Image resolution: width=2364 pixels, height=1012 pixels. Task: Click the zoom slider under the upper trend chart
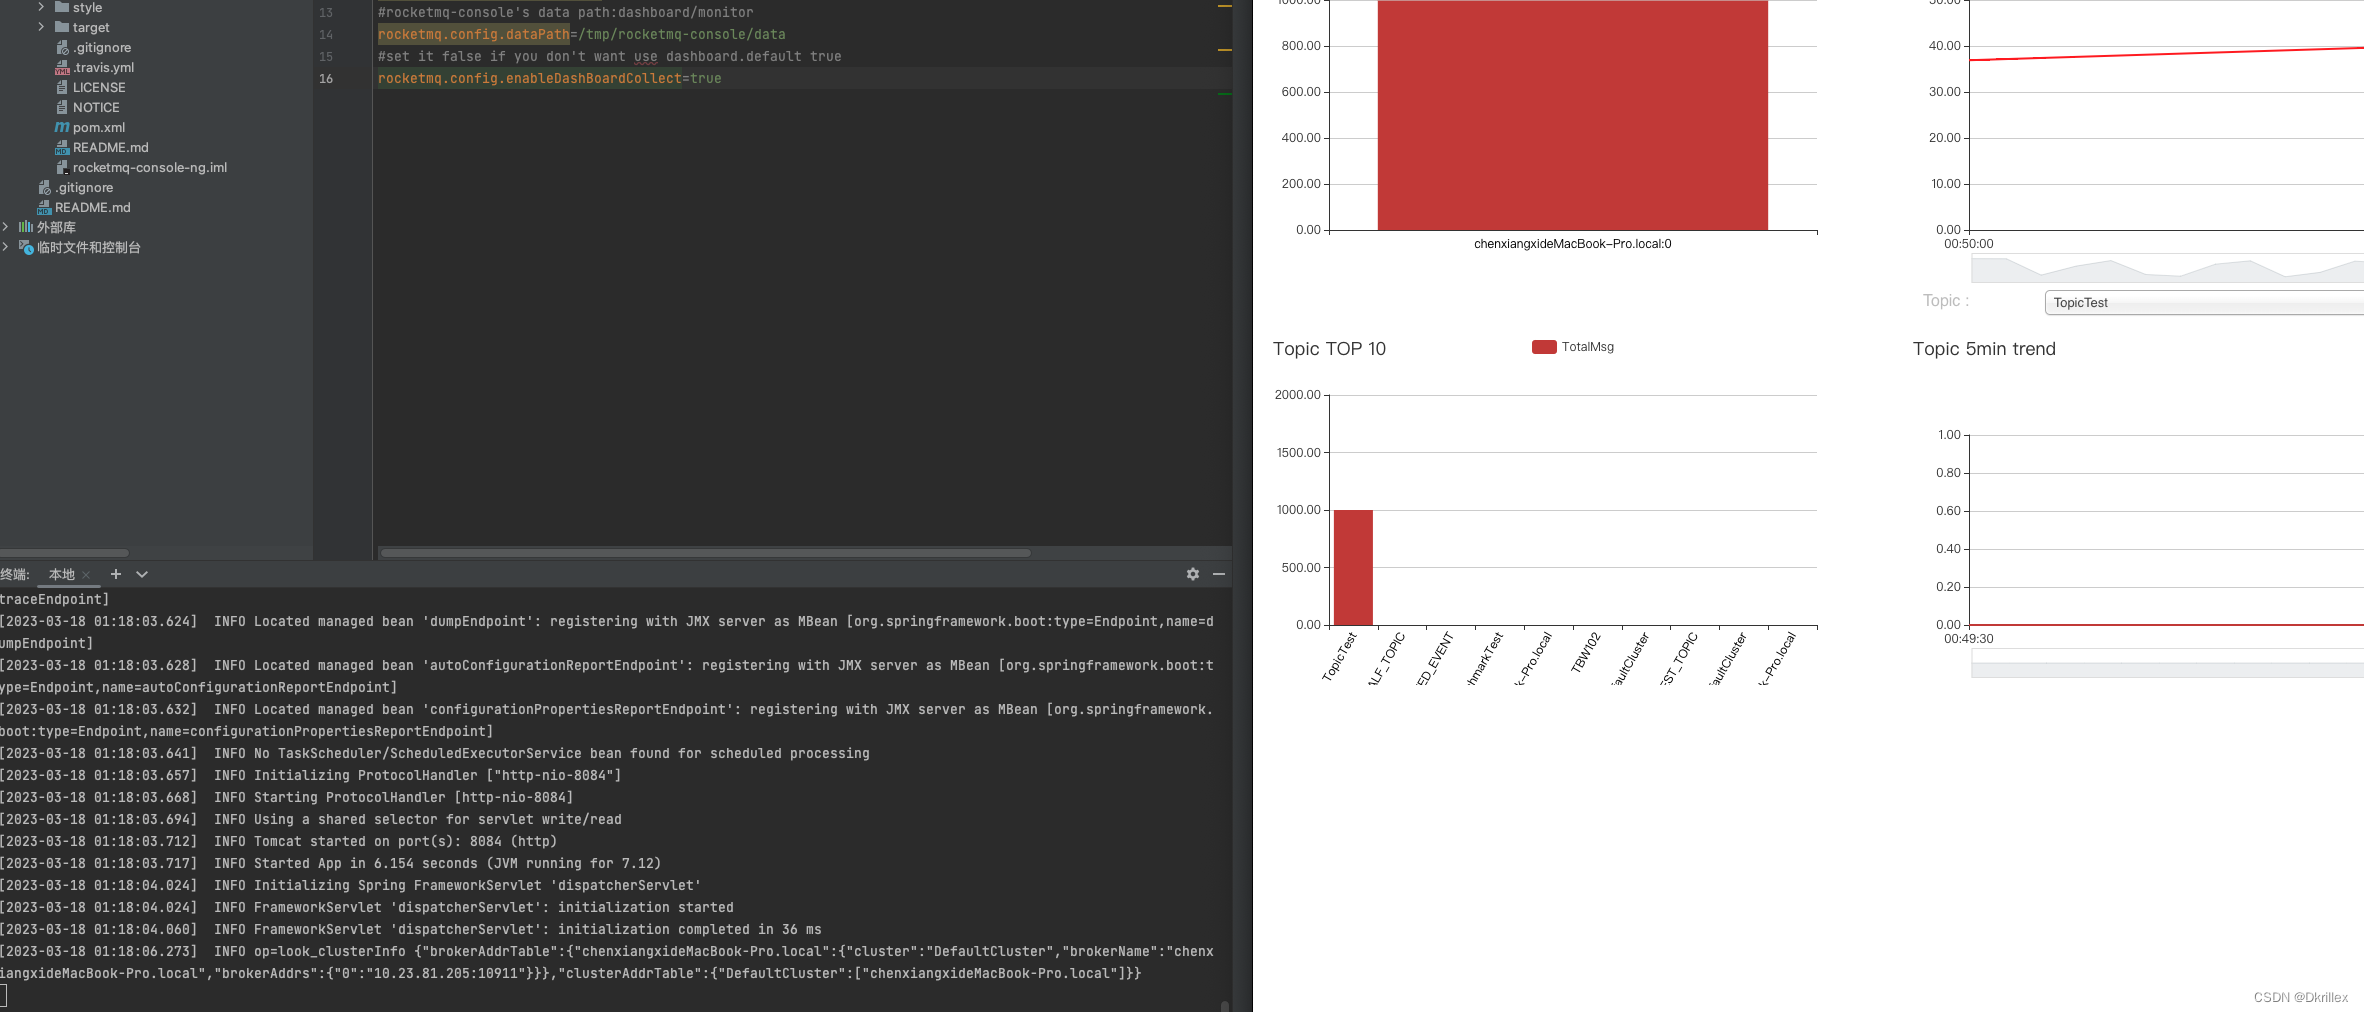[x=2167, y=269]
